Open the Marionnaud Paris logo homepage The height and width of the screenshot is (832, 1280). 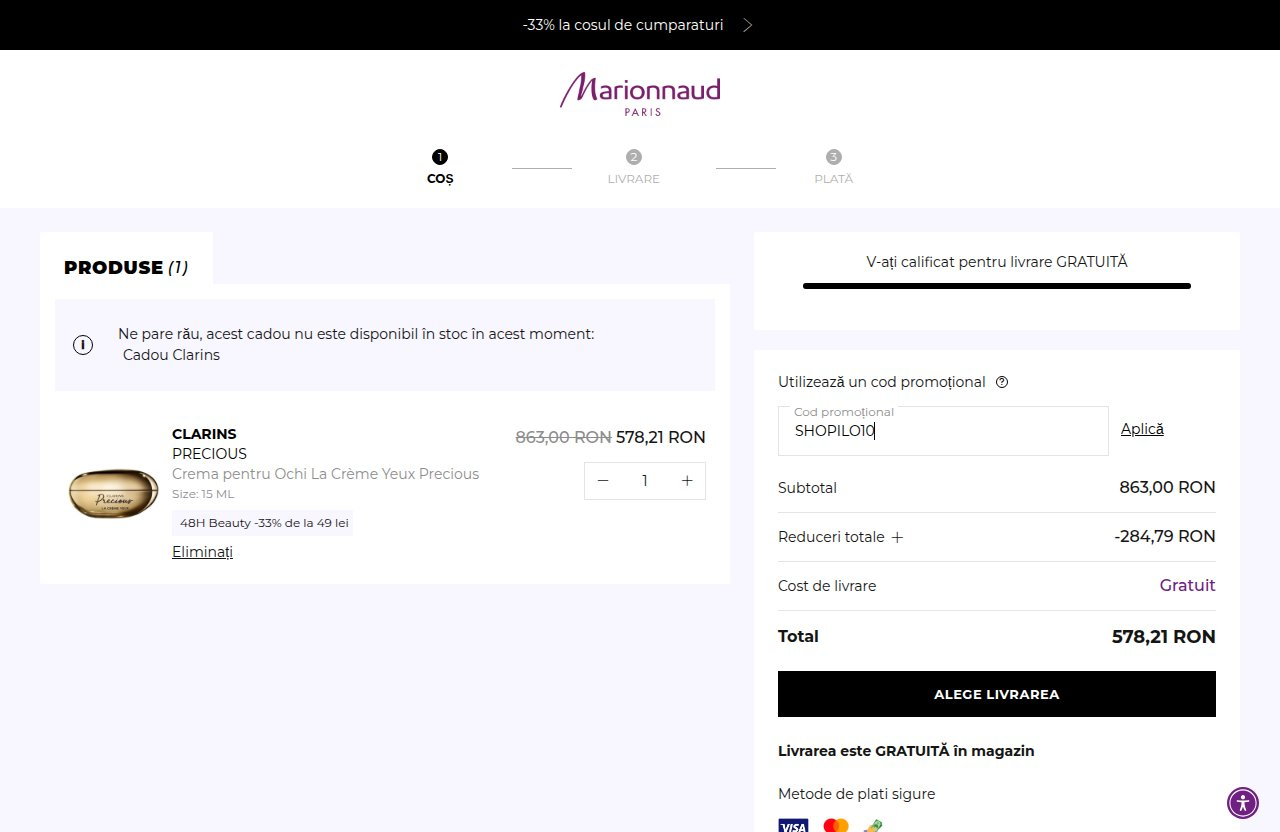coord(640,94)
